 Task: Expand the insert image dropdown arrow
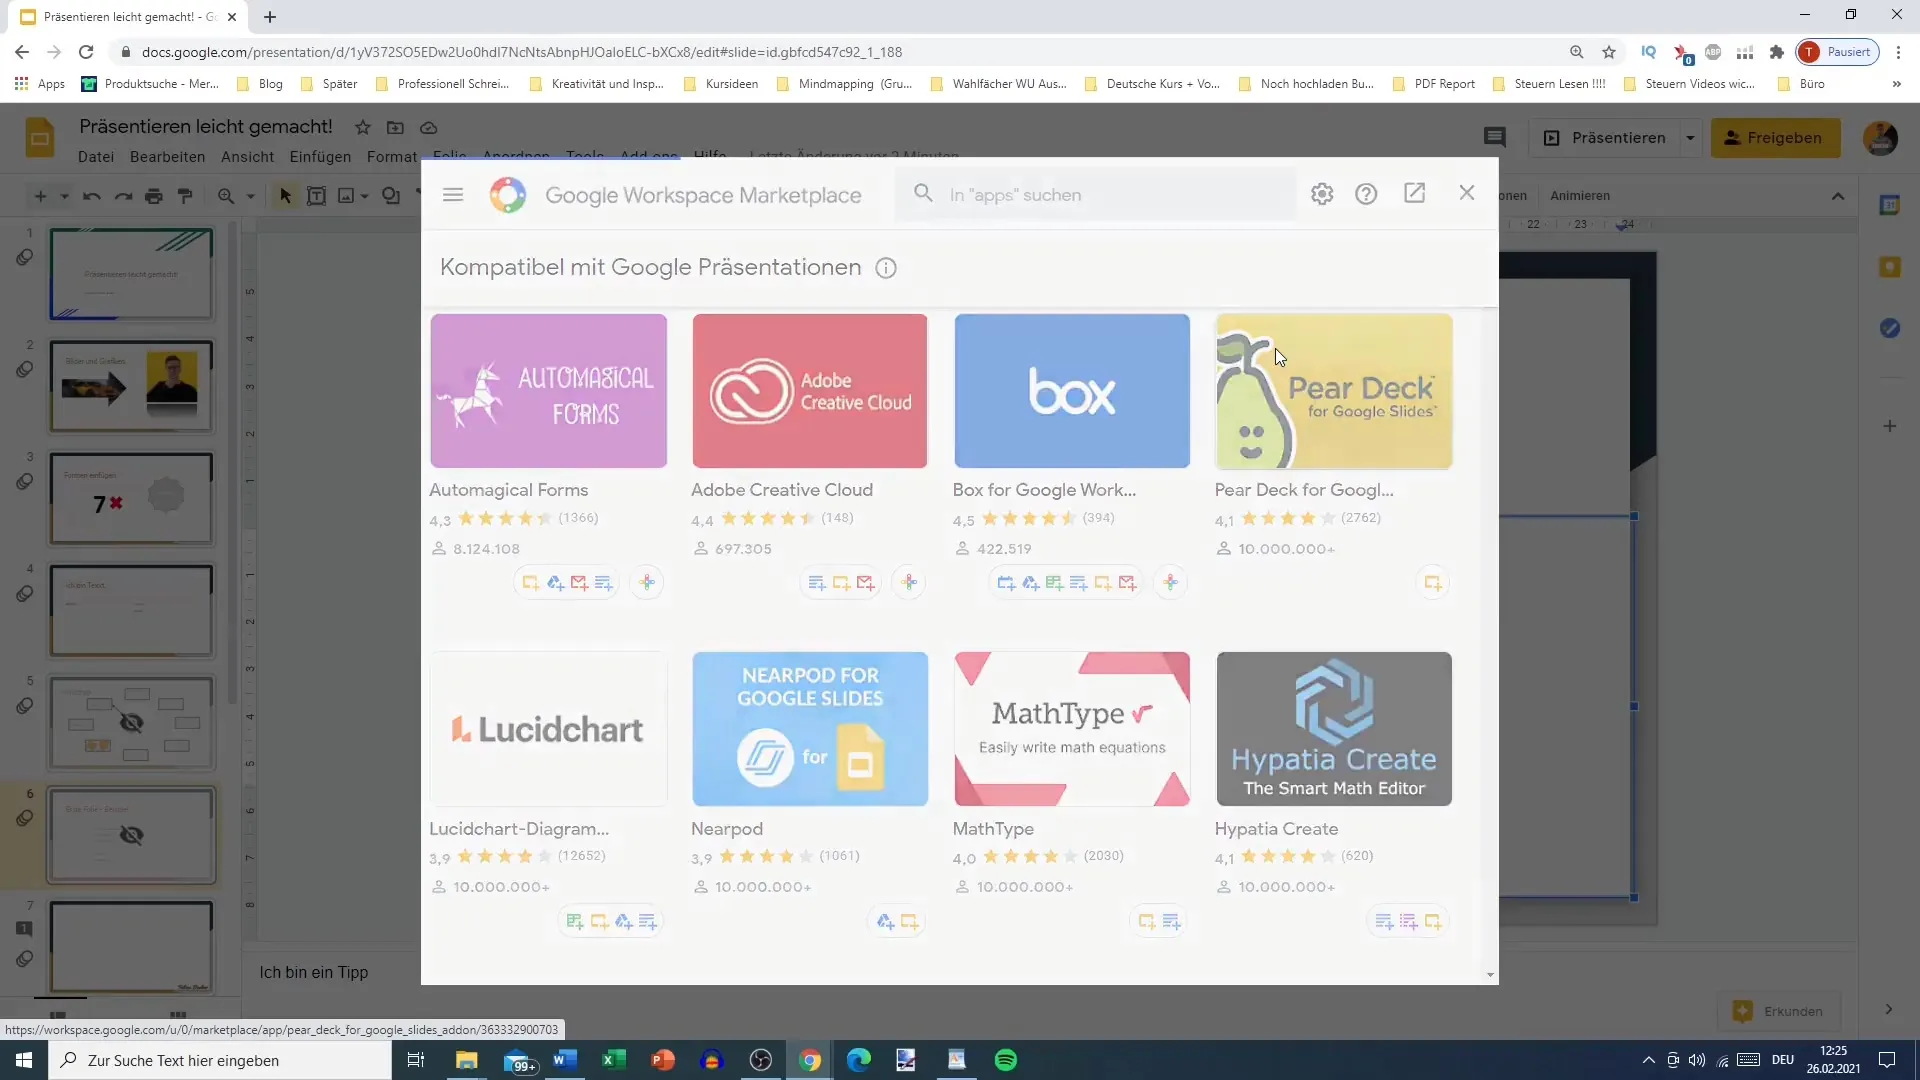[x=364, y=196]
